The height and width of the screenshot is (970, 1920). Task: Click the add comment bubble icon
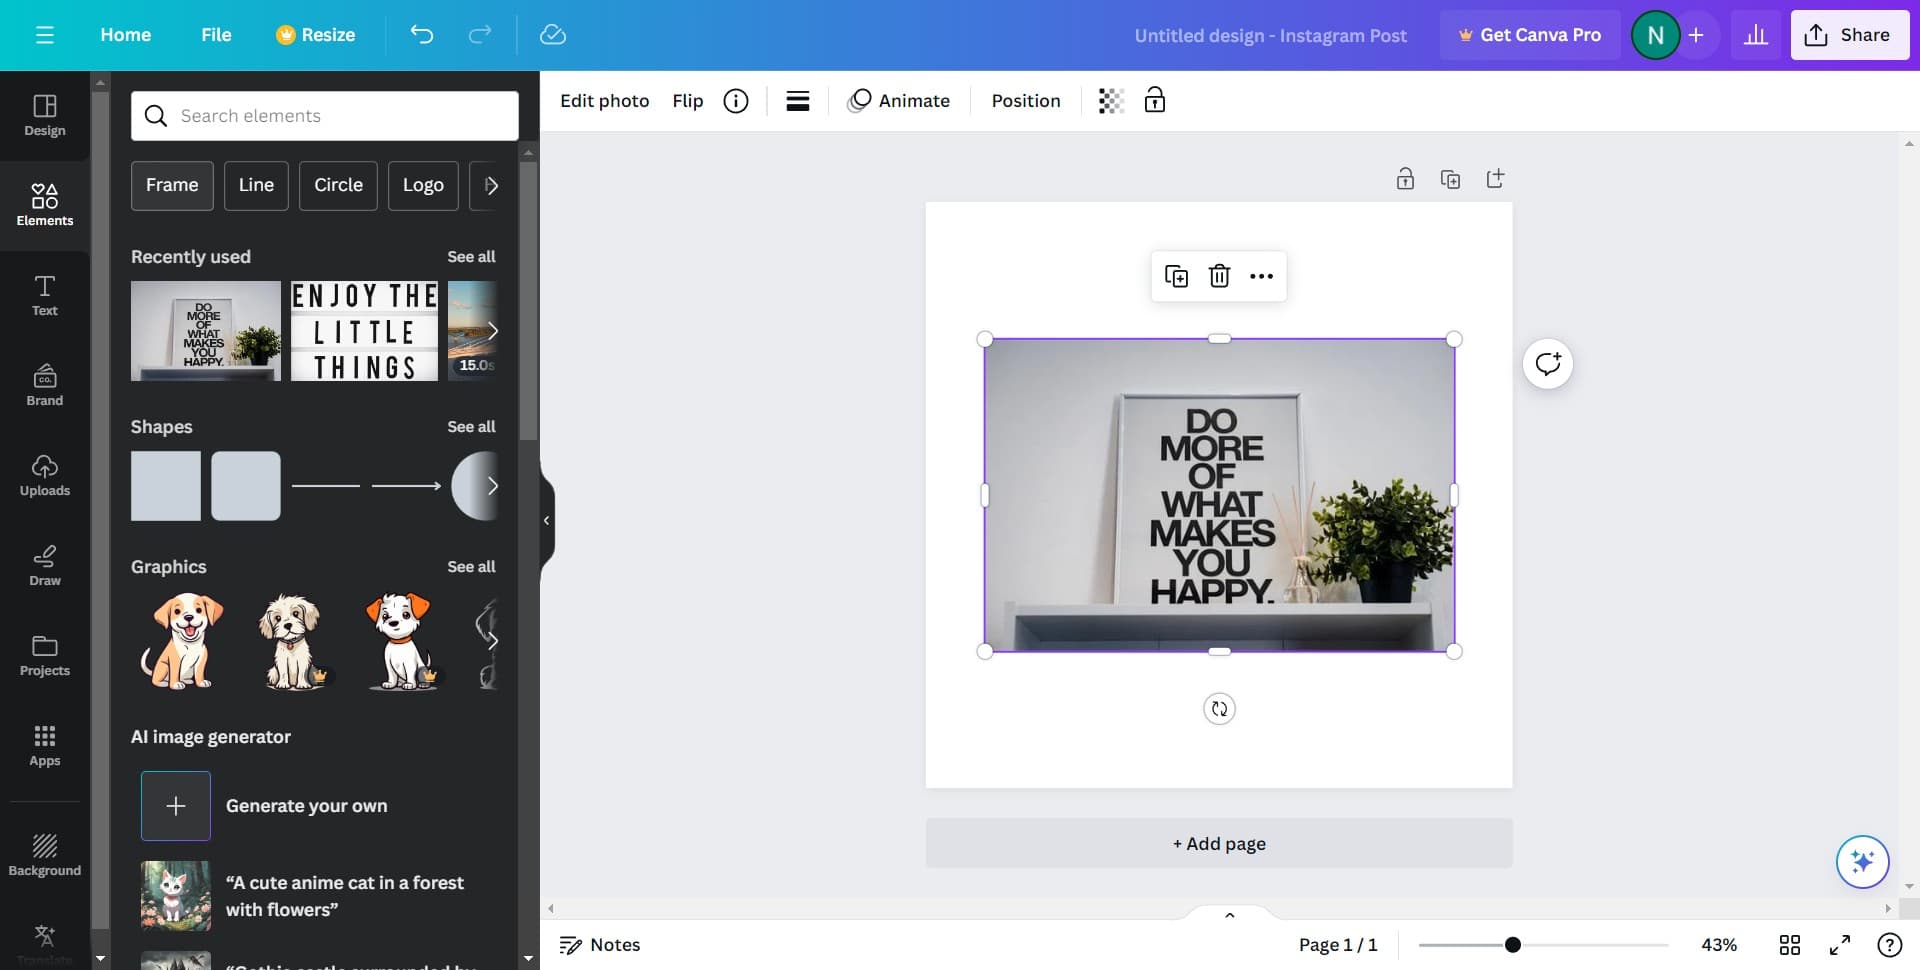tap(1547, 364)
